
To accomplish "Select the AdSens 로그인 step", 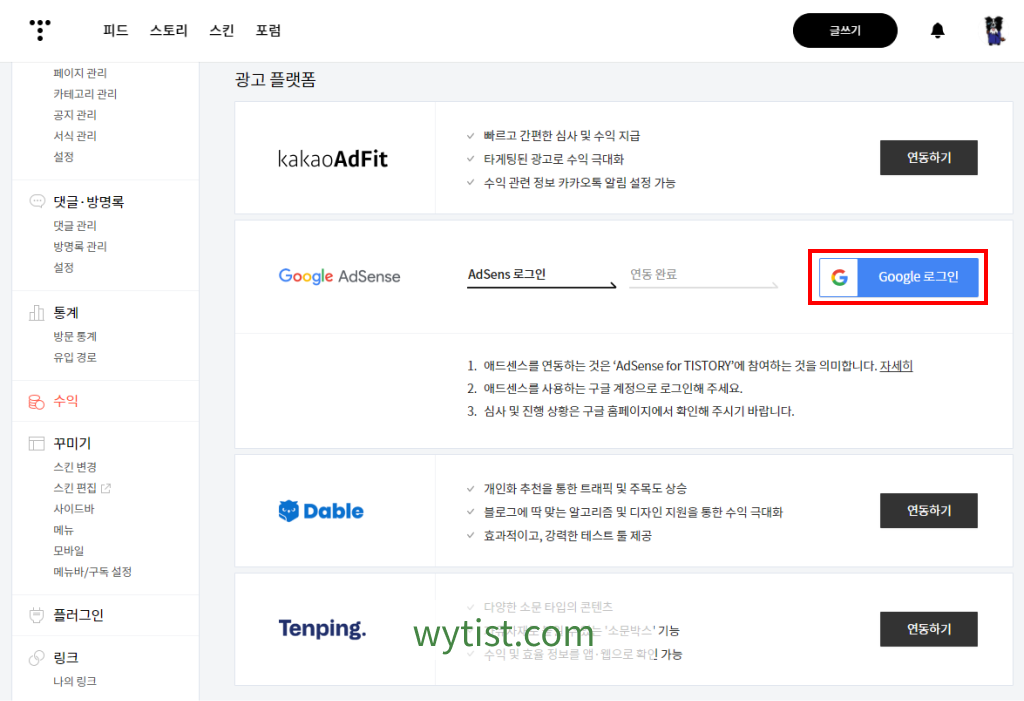I will tap(507, 274).
